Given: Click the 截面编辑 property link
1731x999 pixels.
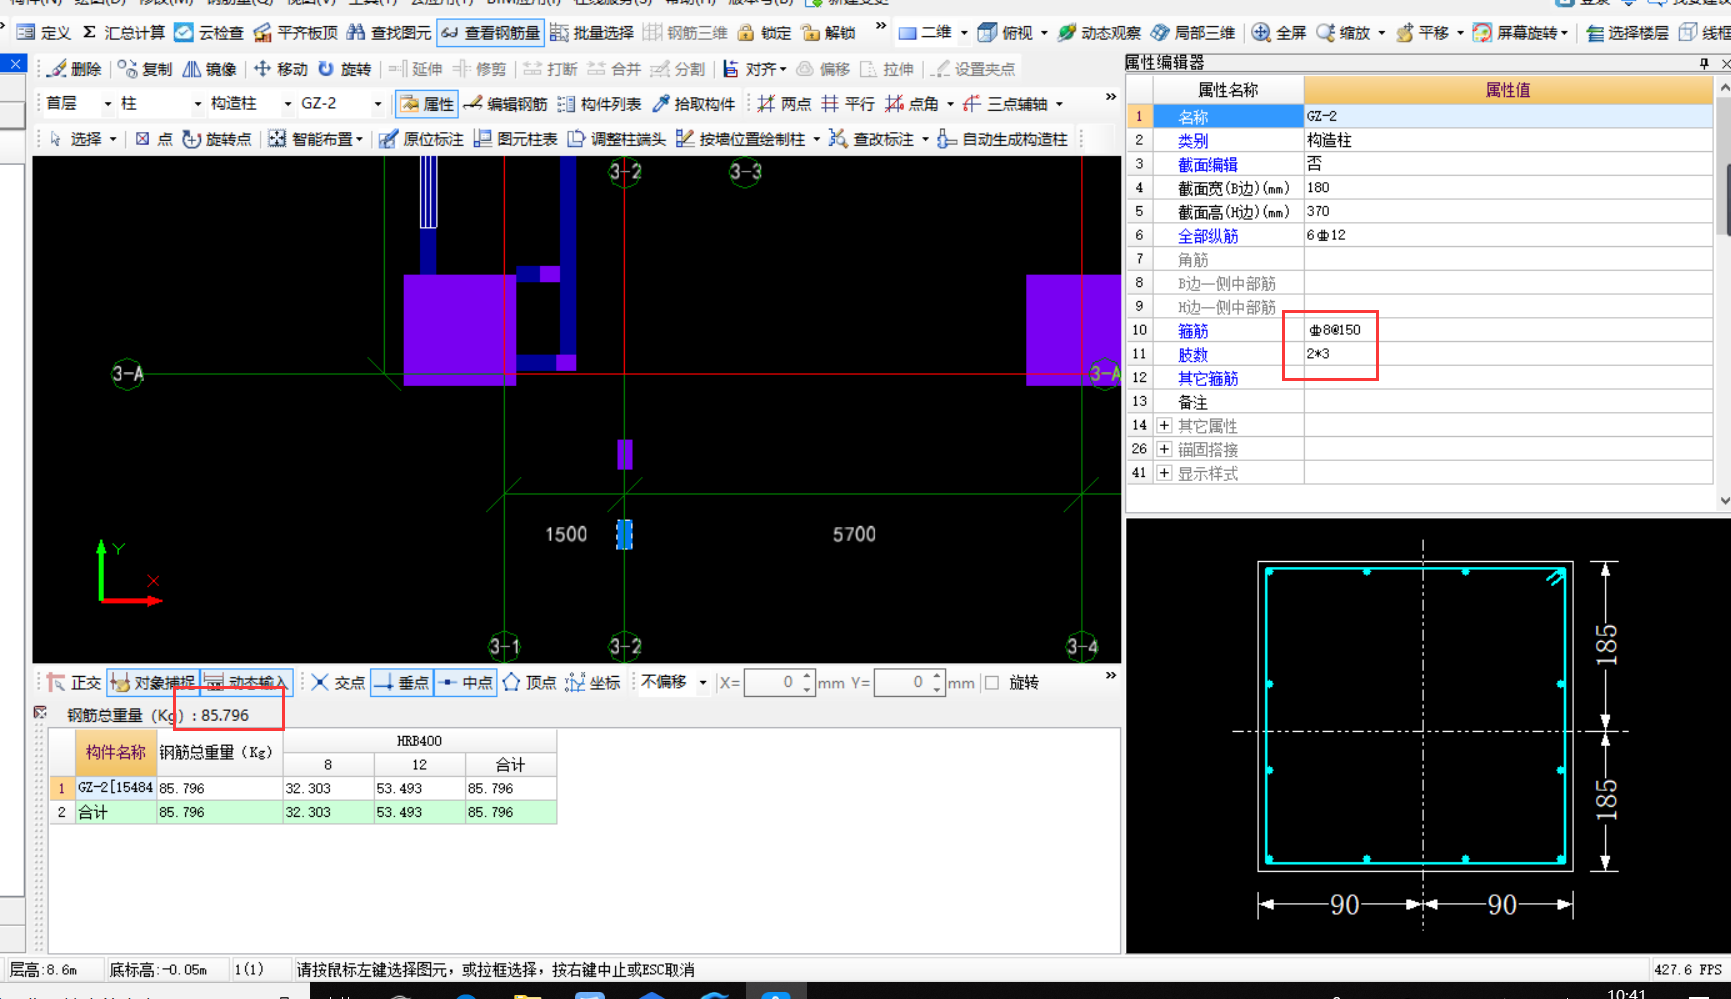Looking at the screenshot, I should click(1207, 165).
